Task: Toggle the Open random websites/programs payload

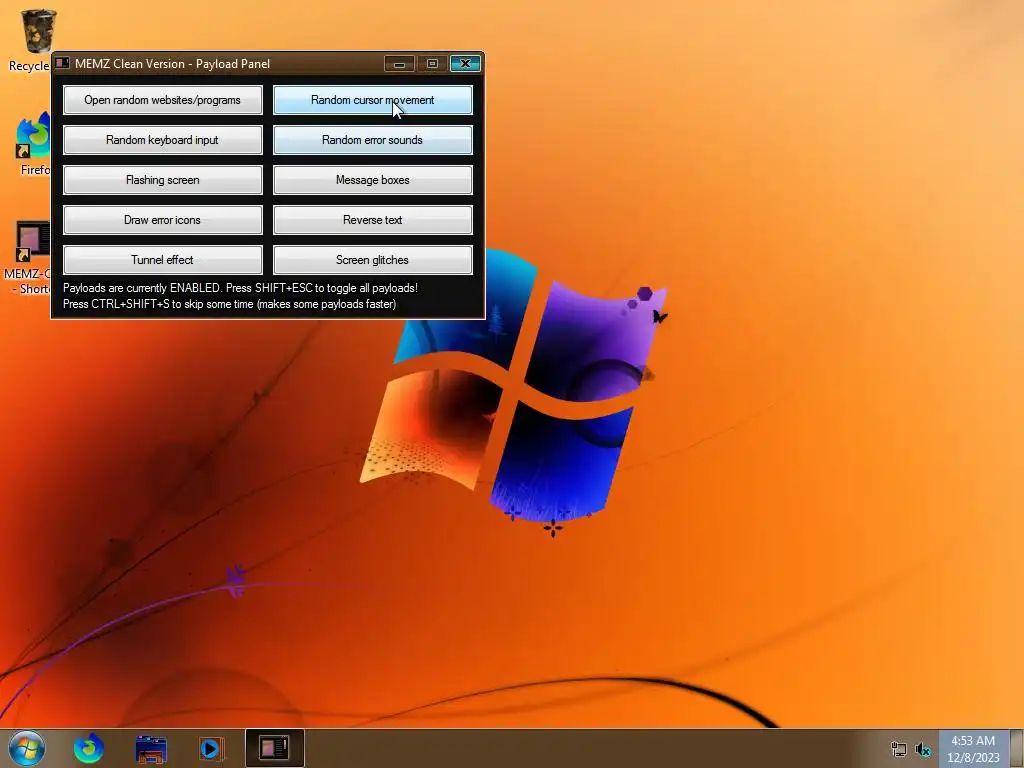Action: click(163, 100)
